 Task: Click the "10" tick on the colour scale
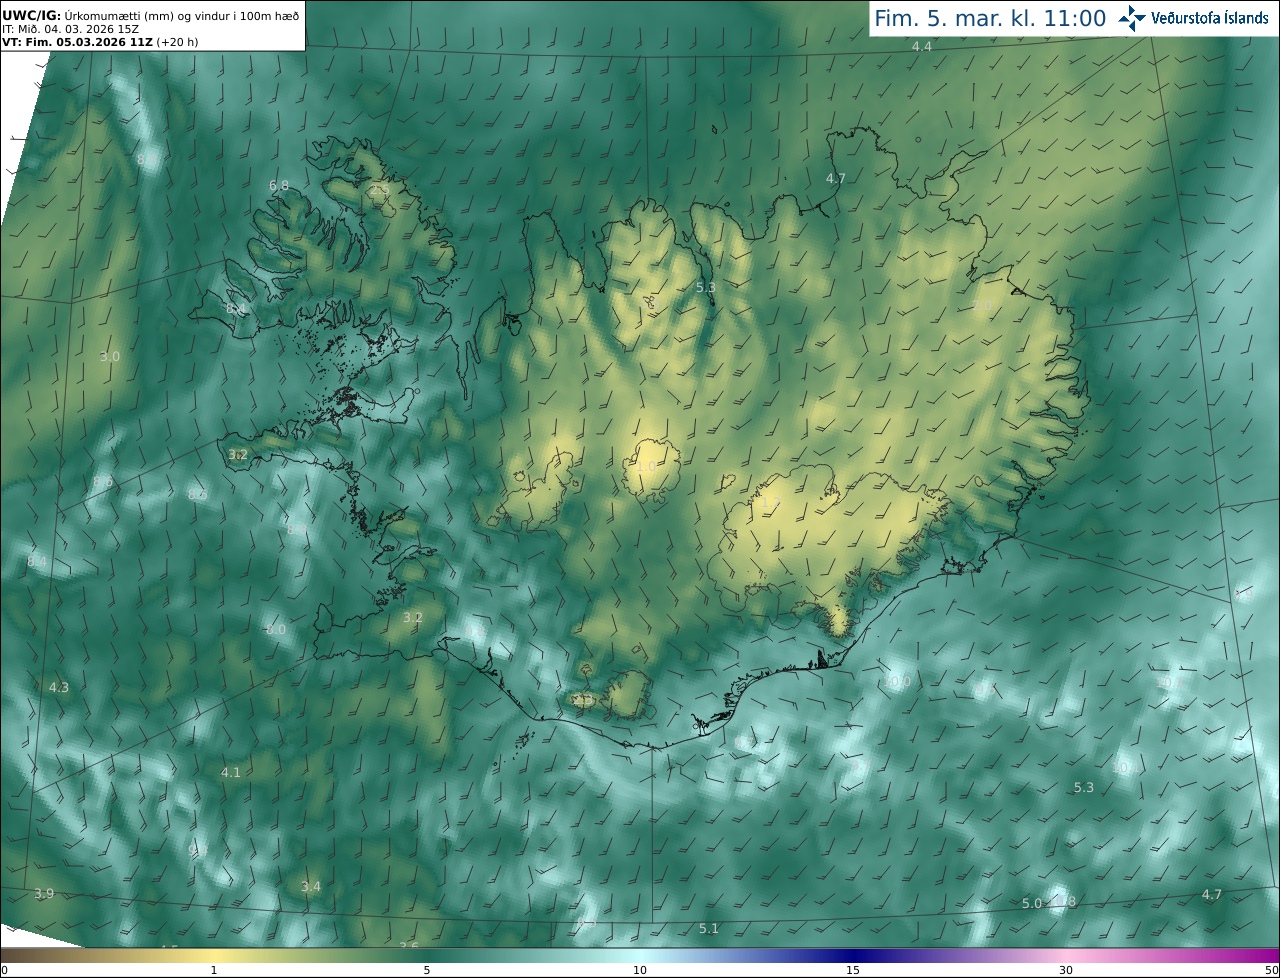[x=640, y=970]
